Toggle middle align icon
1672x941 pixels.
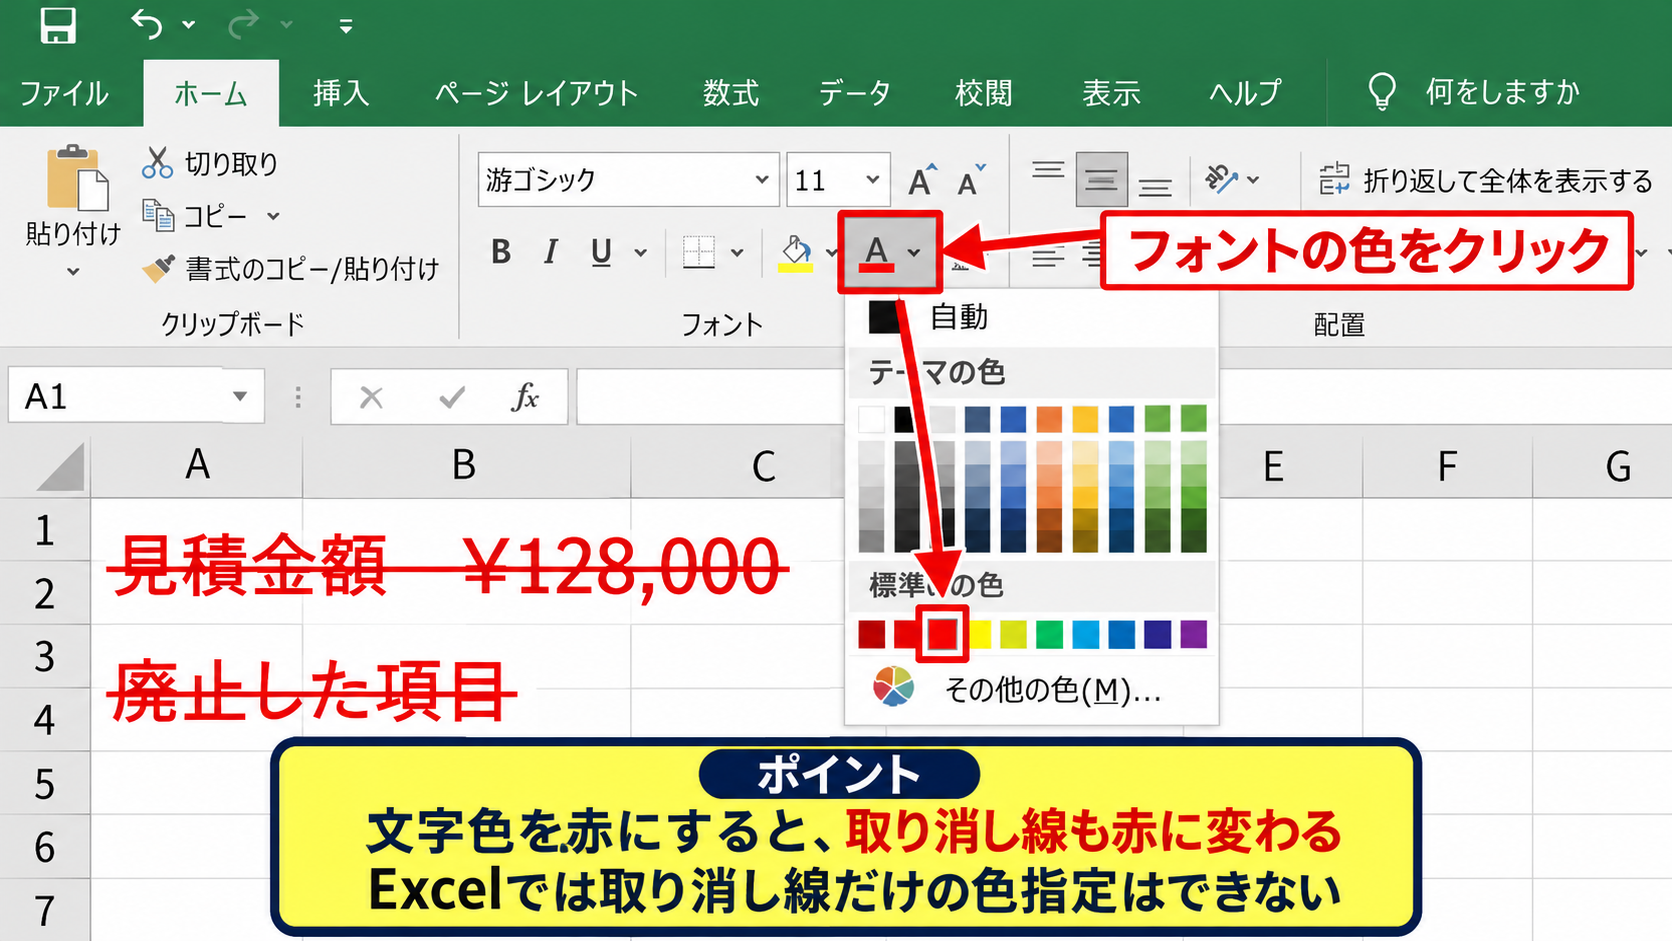(x=1101, y=179)
